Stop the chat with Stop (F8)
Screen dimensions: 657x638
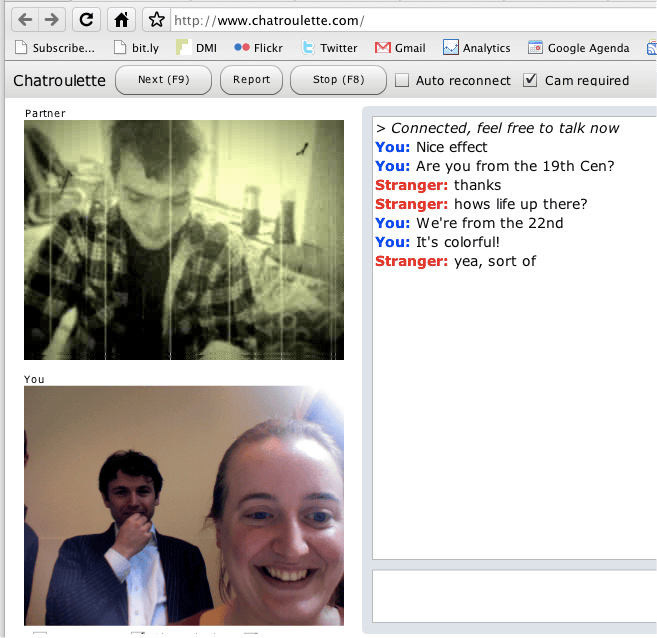pyautogui.click(x=338, y=80)
